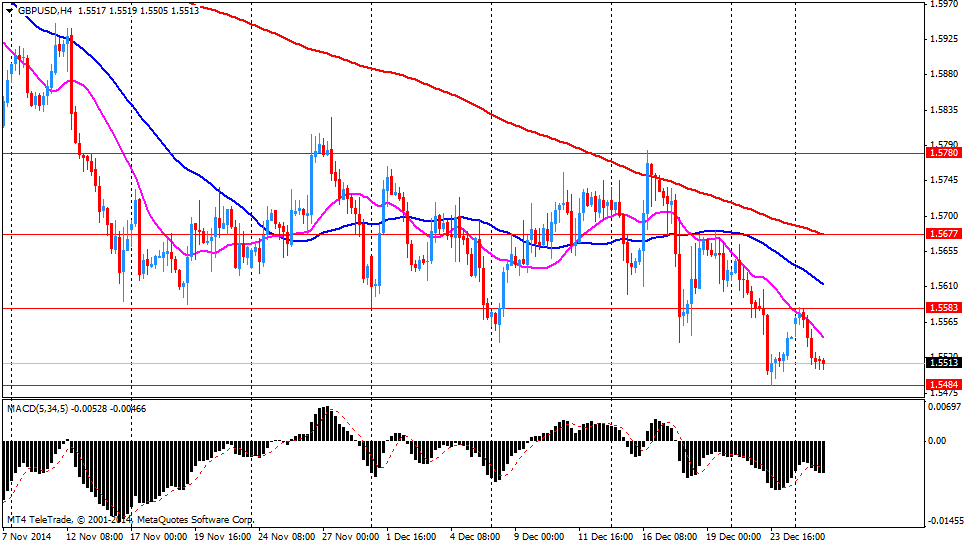Click the 0.00697 MACD scale value
The height and width of the screenshot is (545, 964).
tap(944, 408)
